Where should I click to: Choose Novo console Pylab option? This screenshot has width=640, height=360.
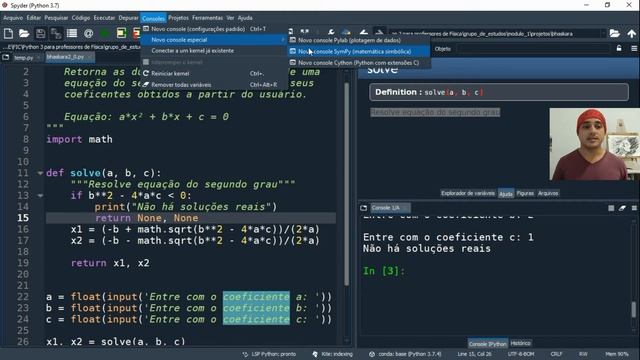[x=359, y=40]
